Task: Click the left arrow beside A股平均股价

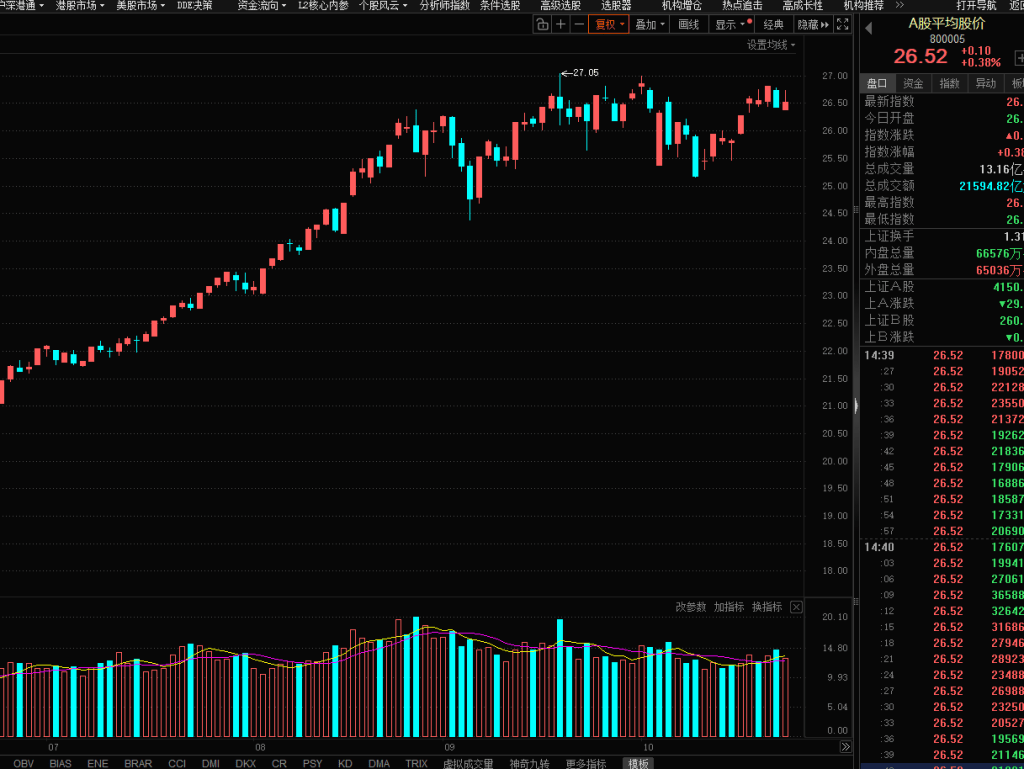Action: click(867, 25)
